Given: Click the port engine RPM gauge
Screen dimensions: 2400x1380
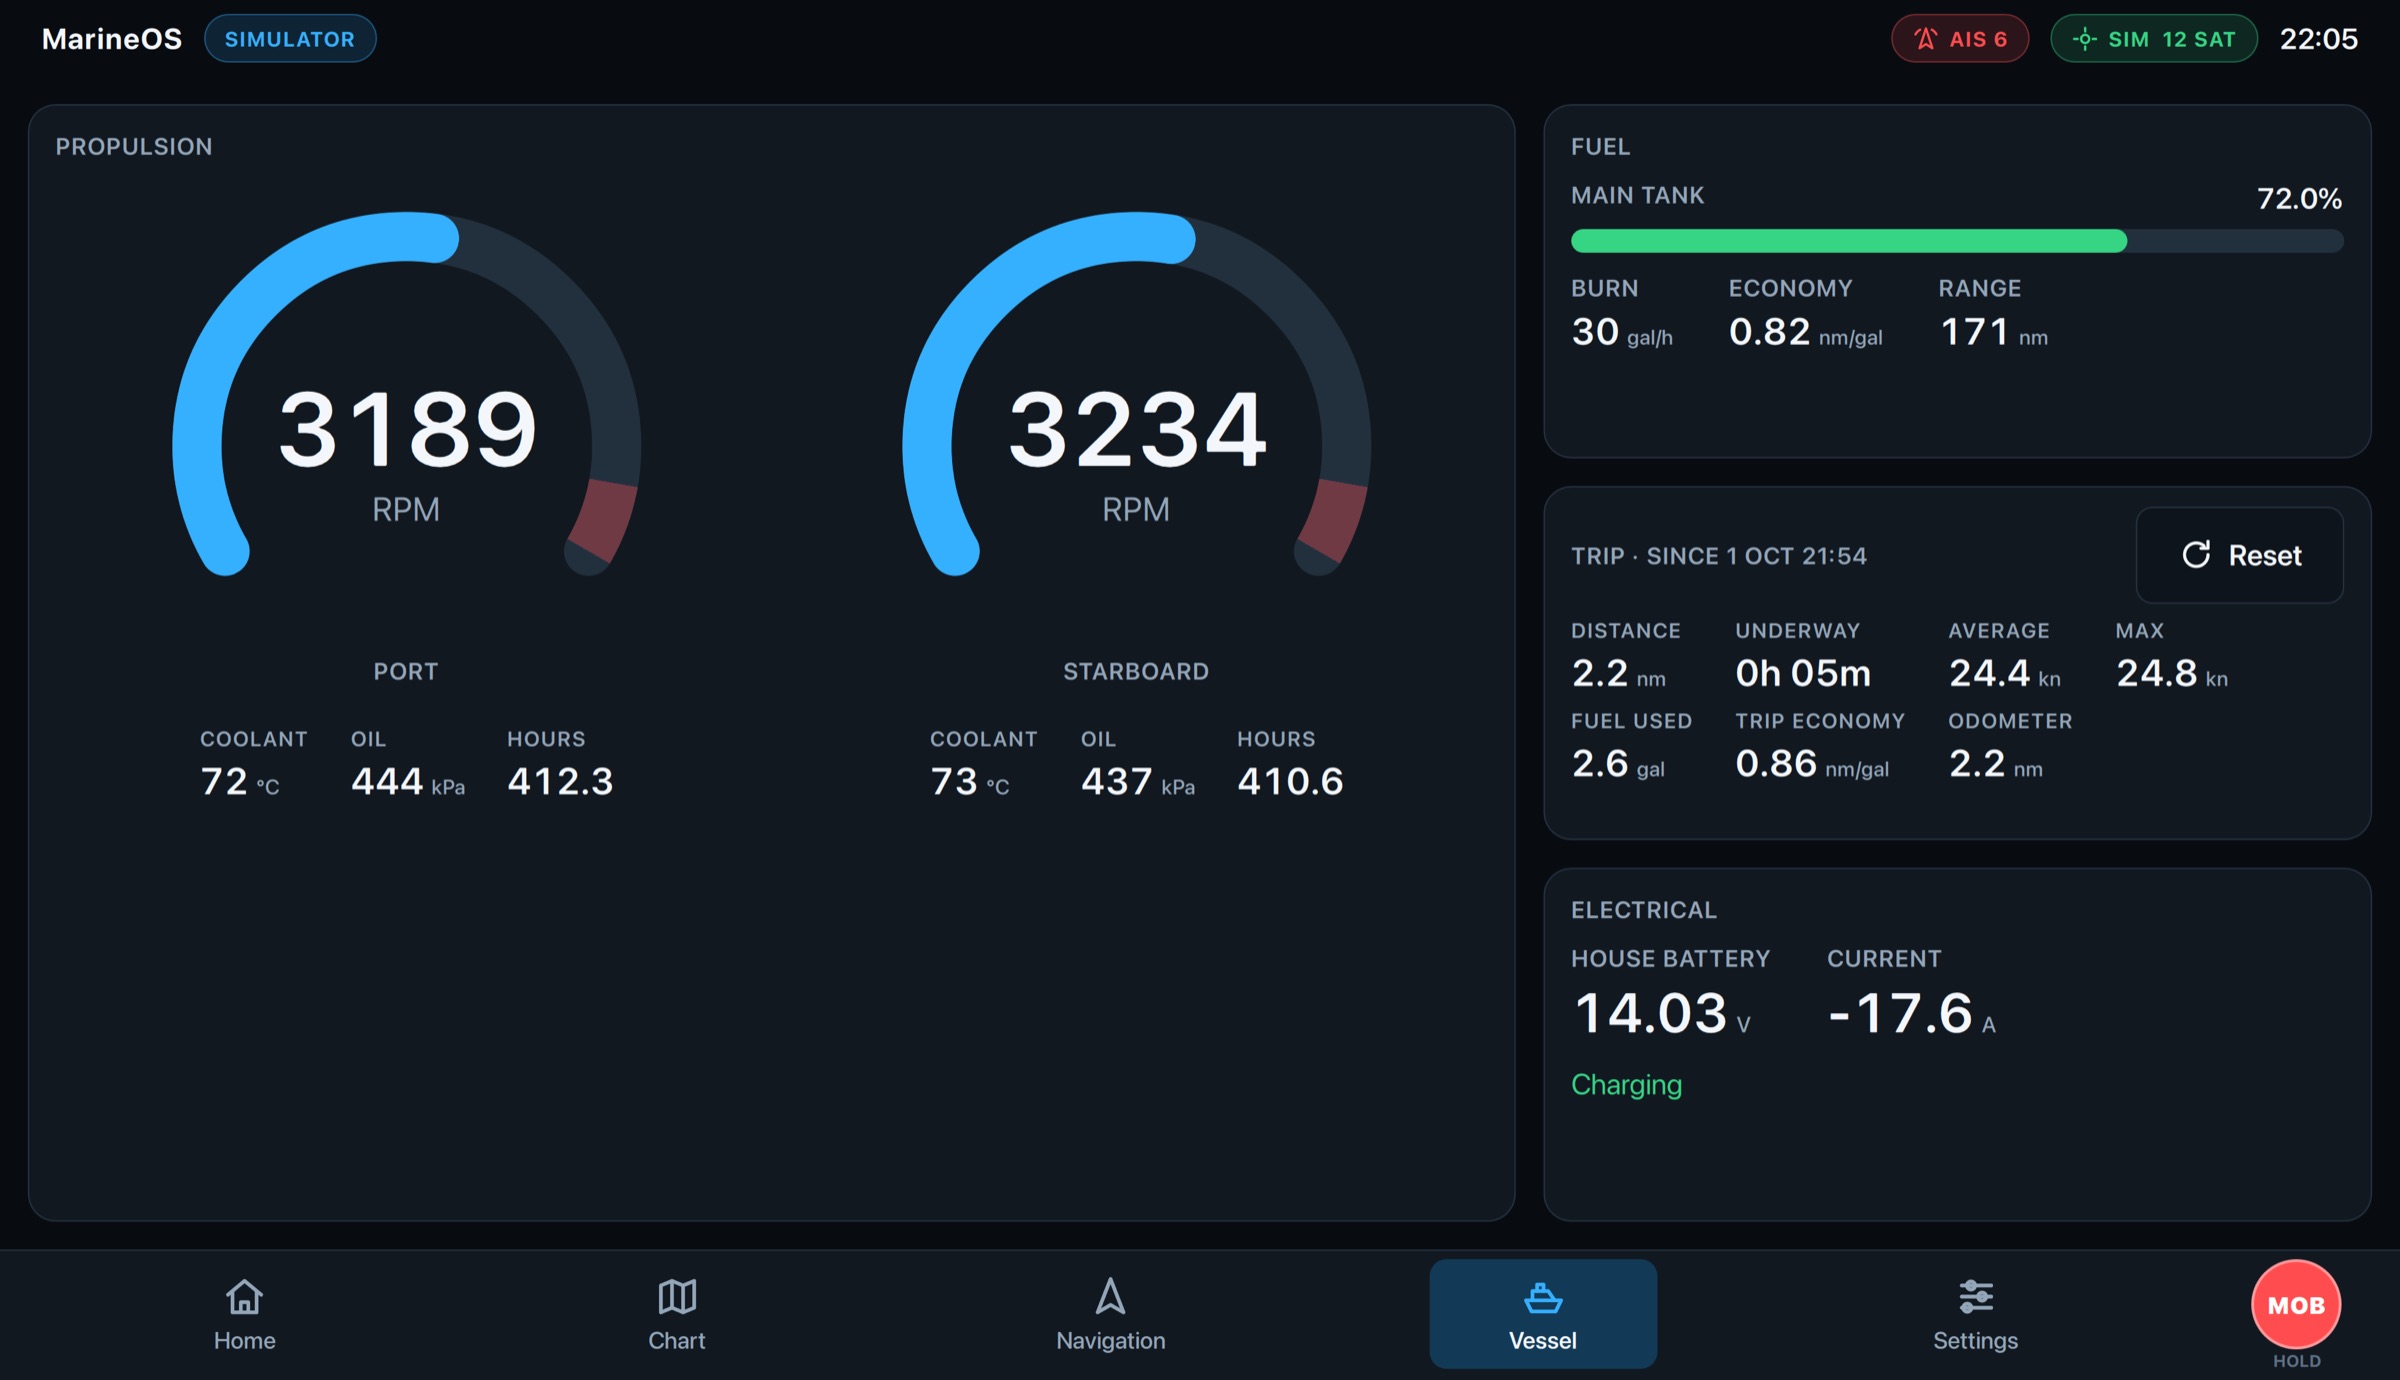Looking at the screenshot, I should tap(406, 400).
